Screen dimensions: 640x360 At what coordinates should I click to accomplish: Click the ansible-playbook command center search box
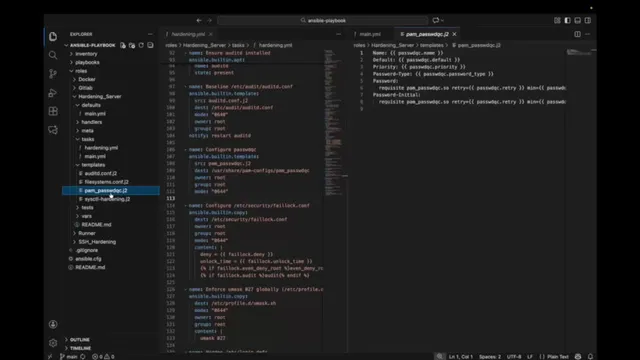click(x=323, y=20)
